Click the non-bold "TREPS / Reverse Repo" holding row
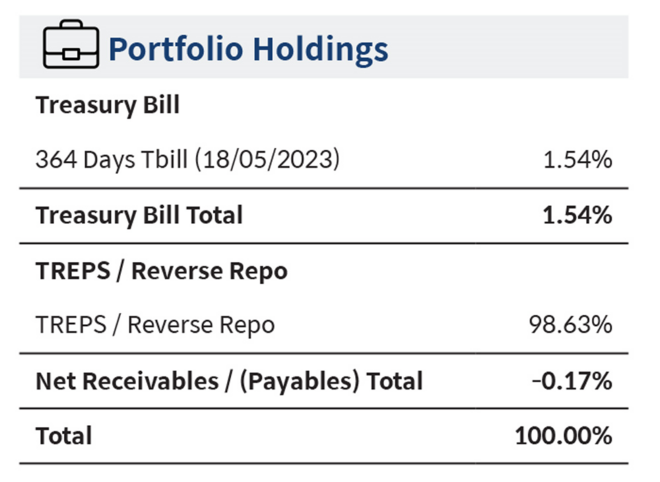The width and height of the screenshot is (660, 482). (154, 325)
